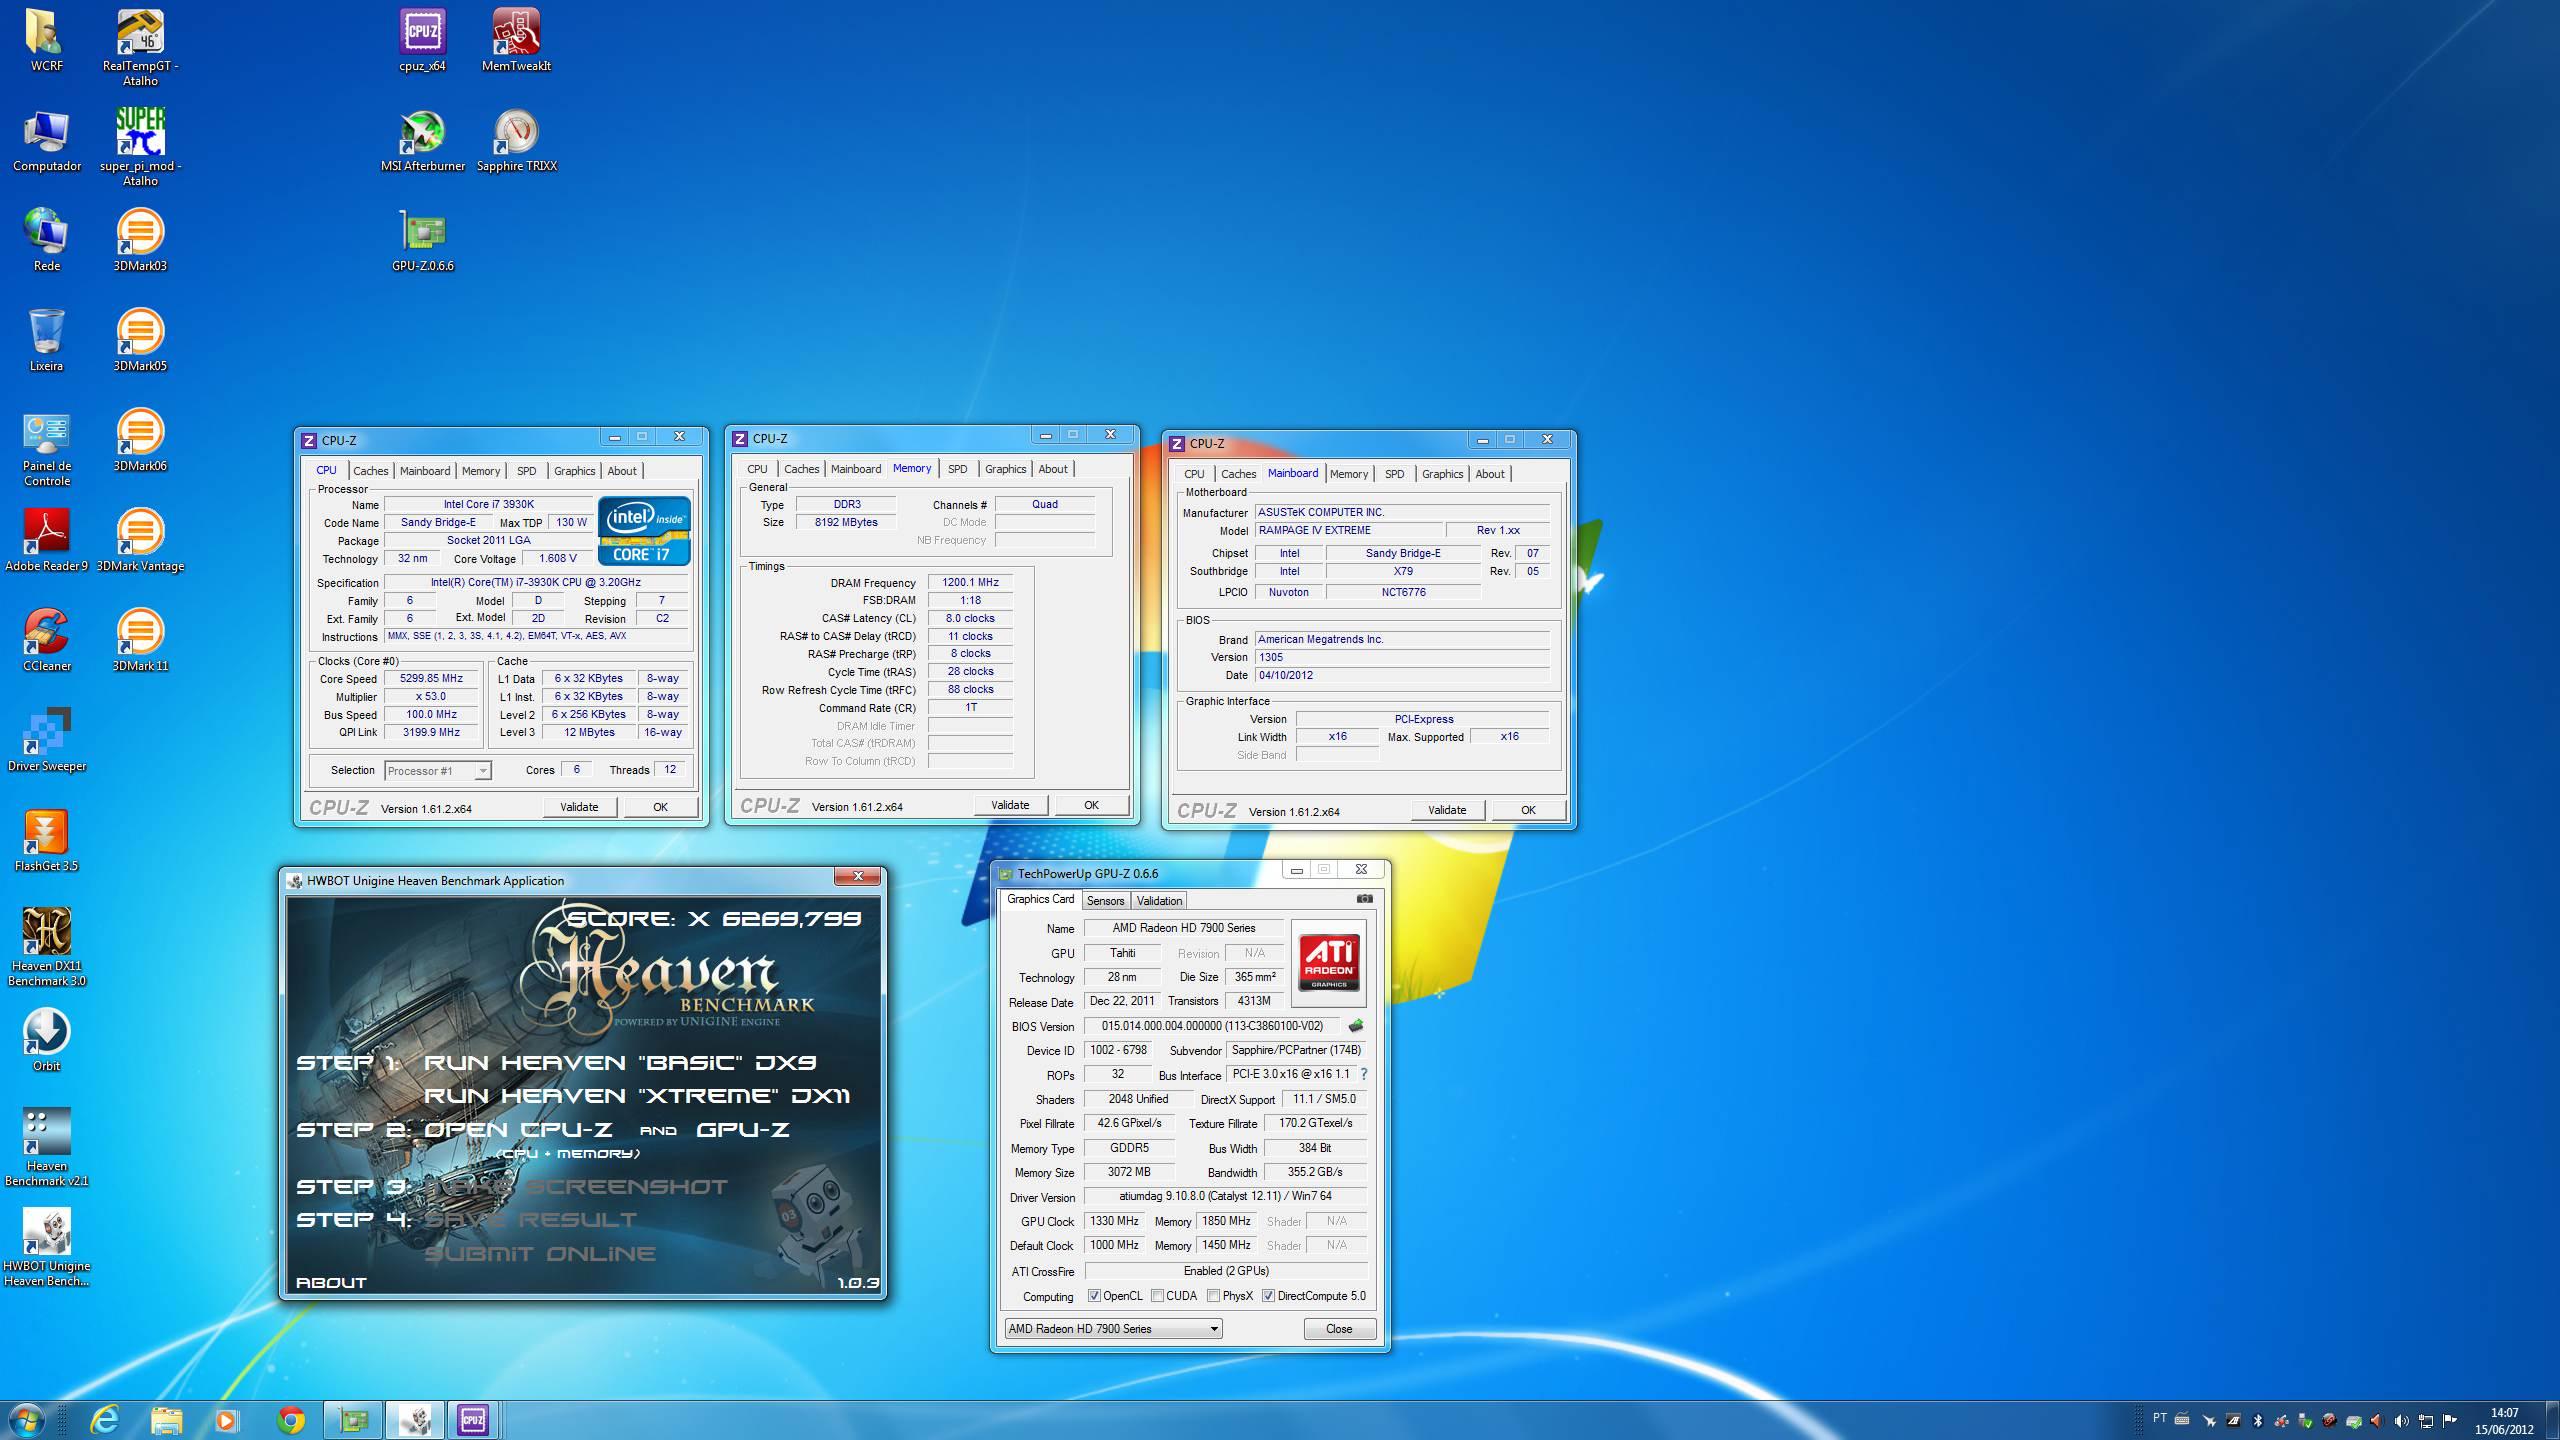Open the cpuz_x64 desktop icon
The width and height of the screenshot is (2560, 1440).
click(x=422, y=40)
